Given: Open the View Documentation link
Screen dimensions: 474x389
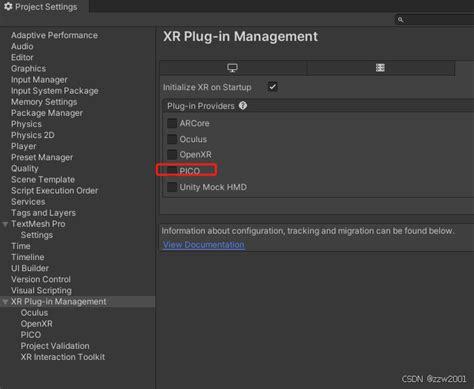Looking at the screenshot, I should coord(204,245).
